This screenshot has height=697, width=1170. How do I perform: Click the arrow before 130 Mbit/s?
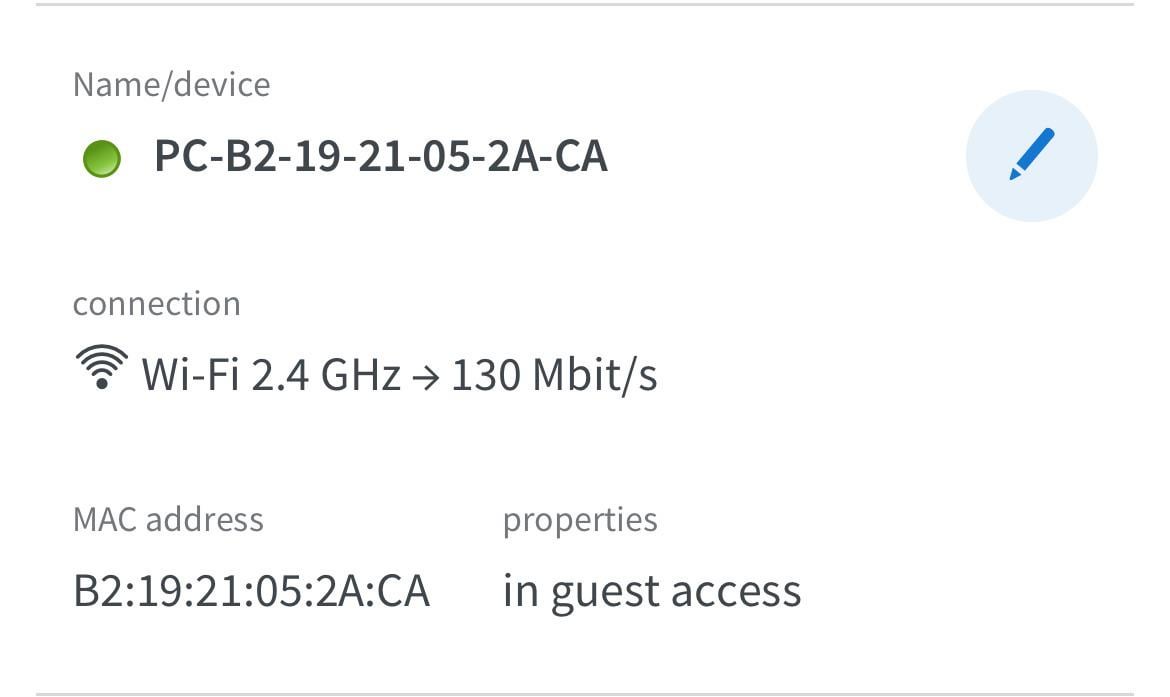426,377
